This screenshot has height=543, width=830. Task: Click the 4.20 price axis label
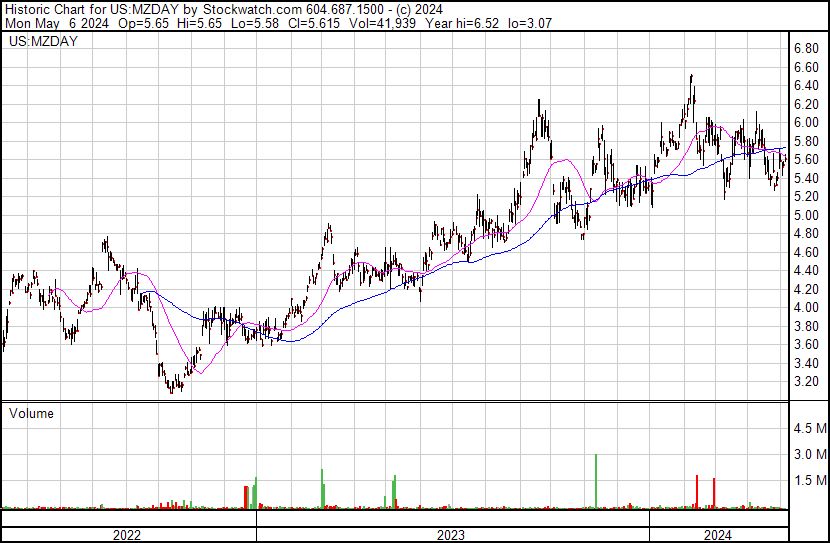point(807,289)
